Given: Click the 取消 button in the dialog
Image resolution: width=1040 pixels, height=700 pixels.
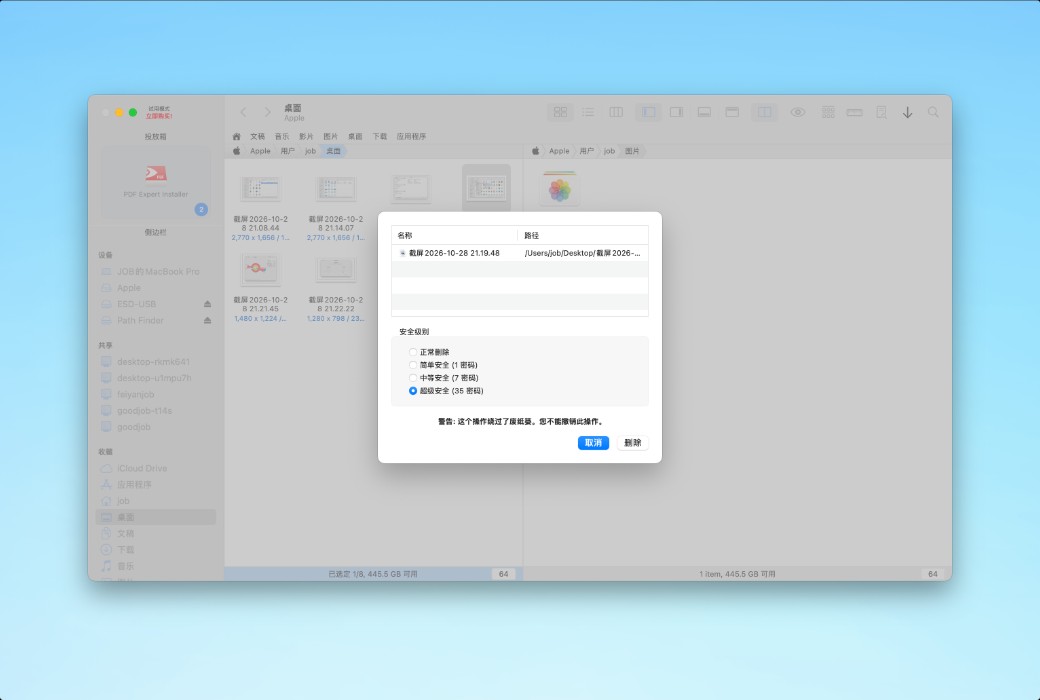Looking at the screenshot, I should (593, 443).
